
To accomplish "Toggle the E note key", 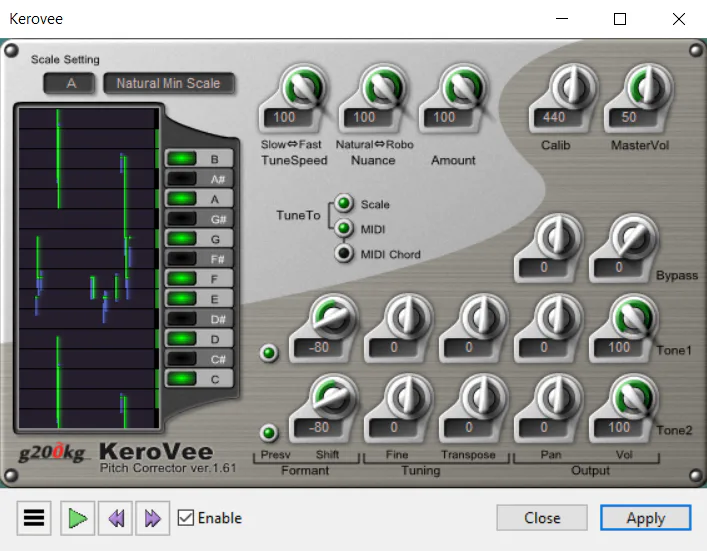I will coord(199,299).
